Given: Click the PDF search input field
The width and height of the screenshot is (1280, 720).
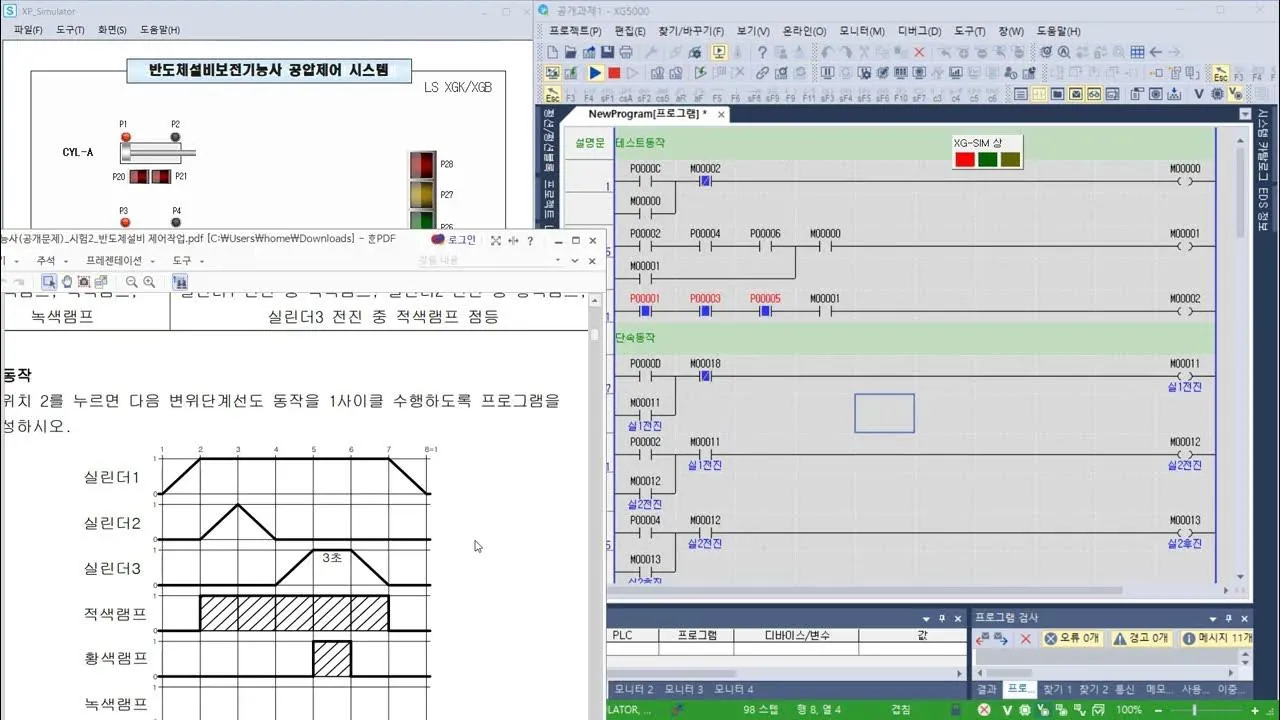Looking at the screenshot, I should pos(484,261).
